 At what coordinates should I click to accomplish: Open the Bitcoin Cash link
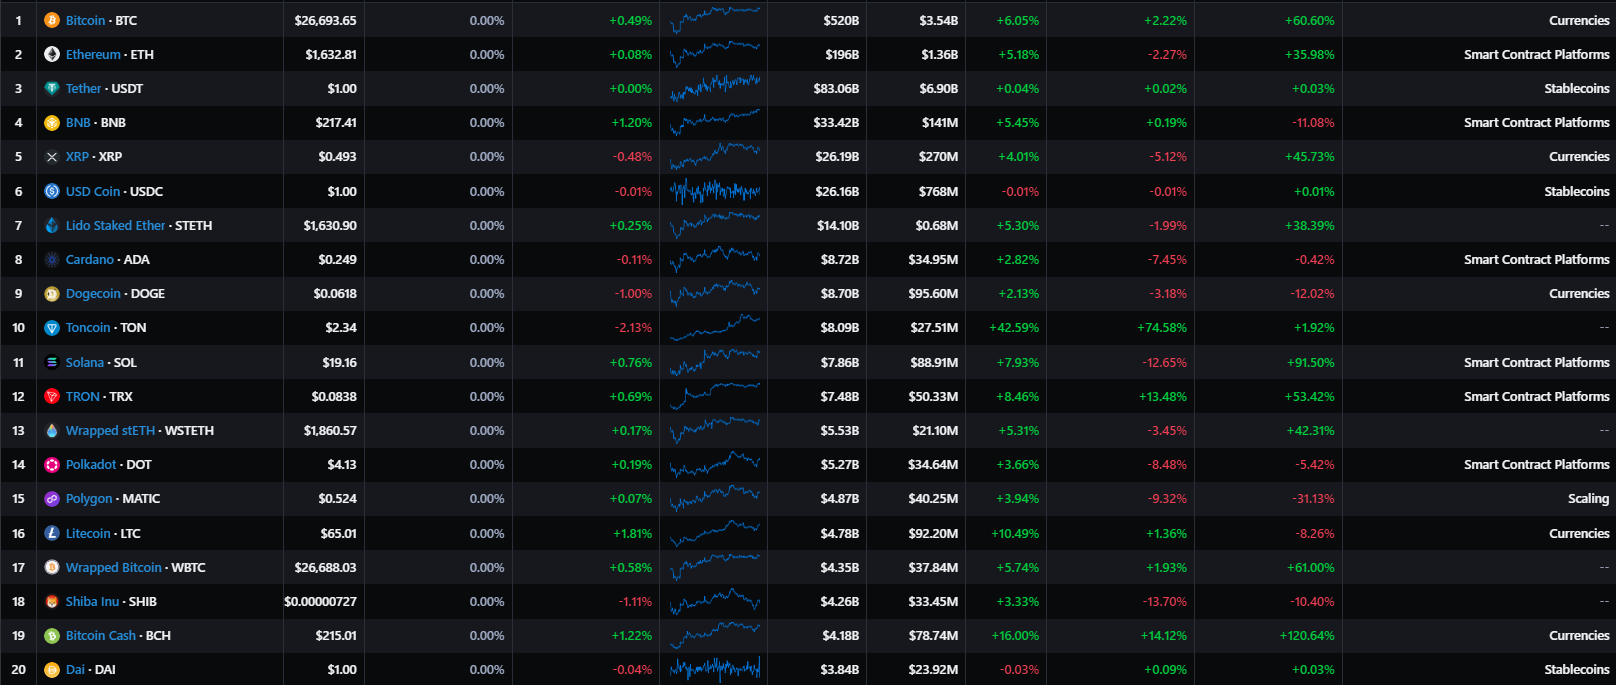[x=100, y=635]
